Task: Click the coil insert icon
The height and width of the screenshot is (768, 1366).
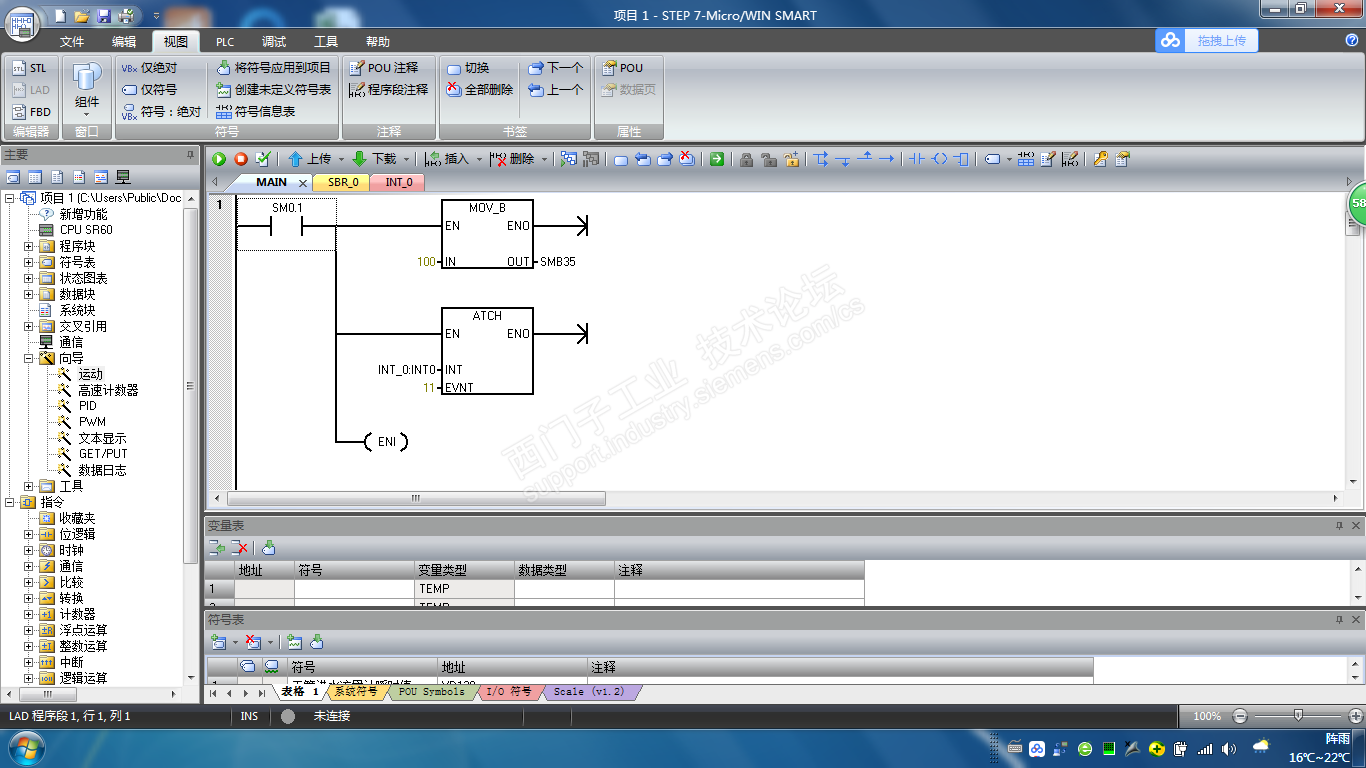Action: tap(939, 159)
